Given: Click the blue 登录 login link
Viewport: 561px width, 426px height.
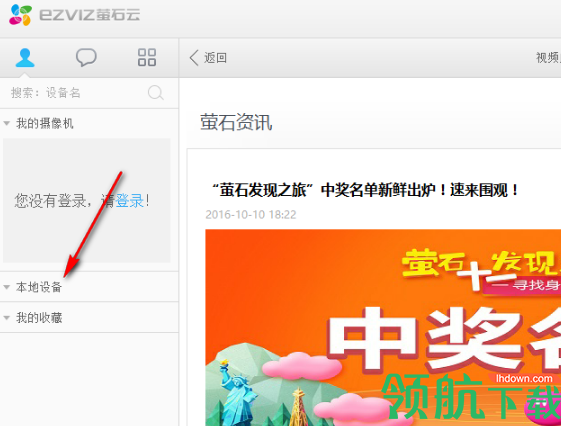Looking at the screenshot, I should click(130, 201).
